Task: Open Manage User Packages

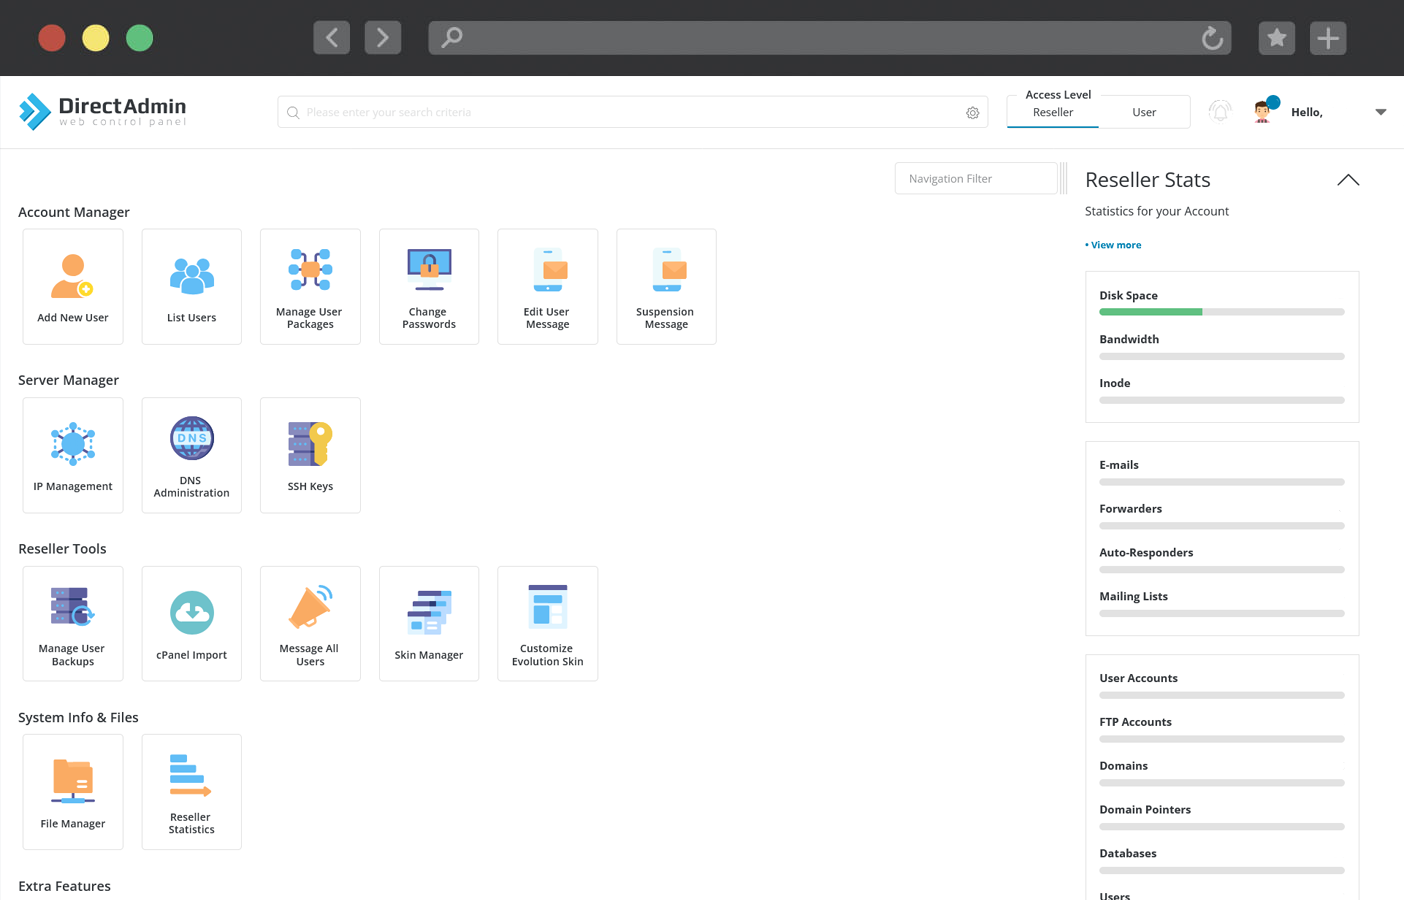Action: point(310,287)
